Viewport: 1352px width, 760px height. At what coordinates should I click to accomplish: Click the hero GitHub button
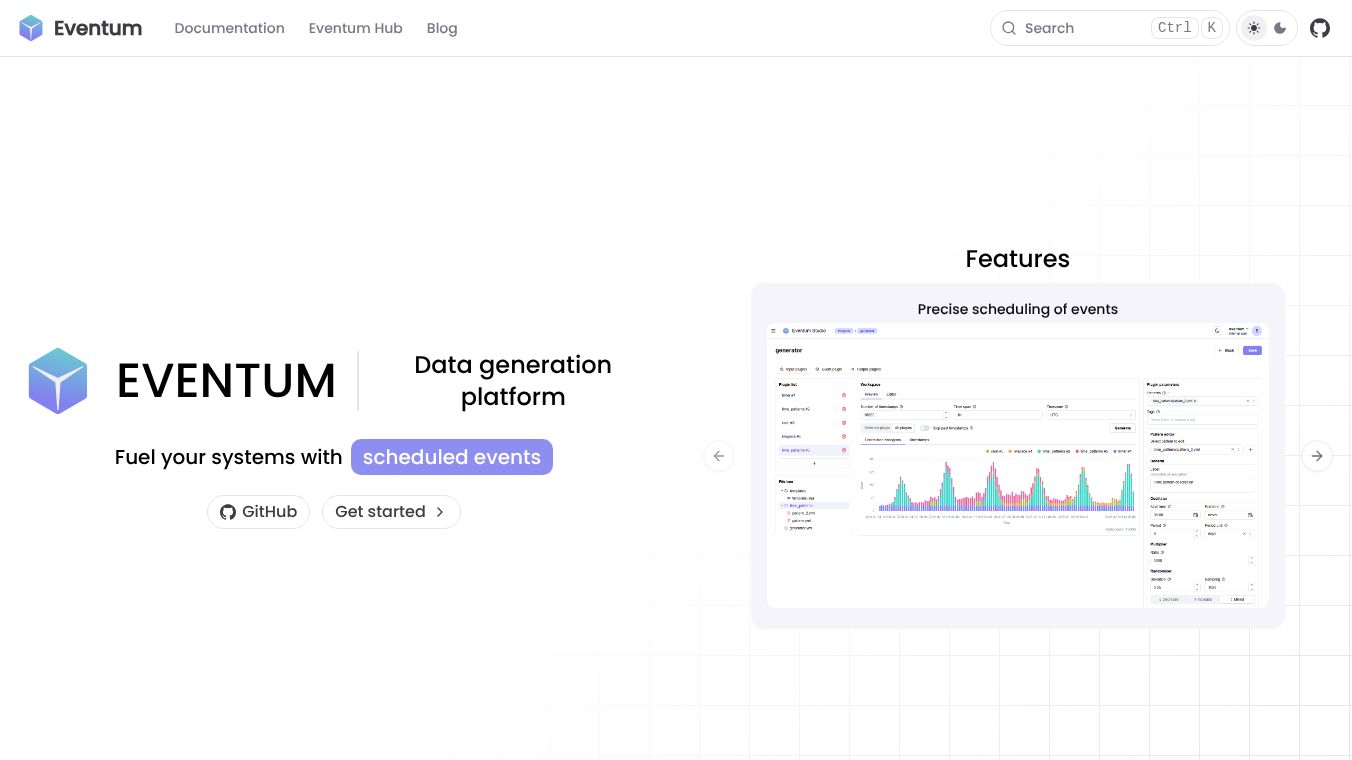pyautogui.click(x=258, y=512)
